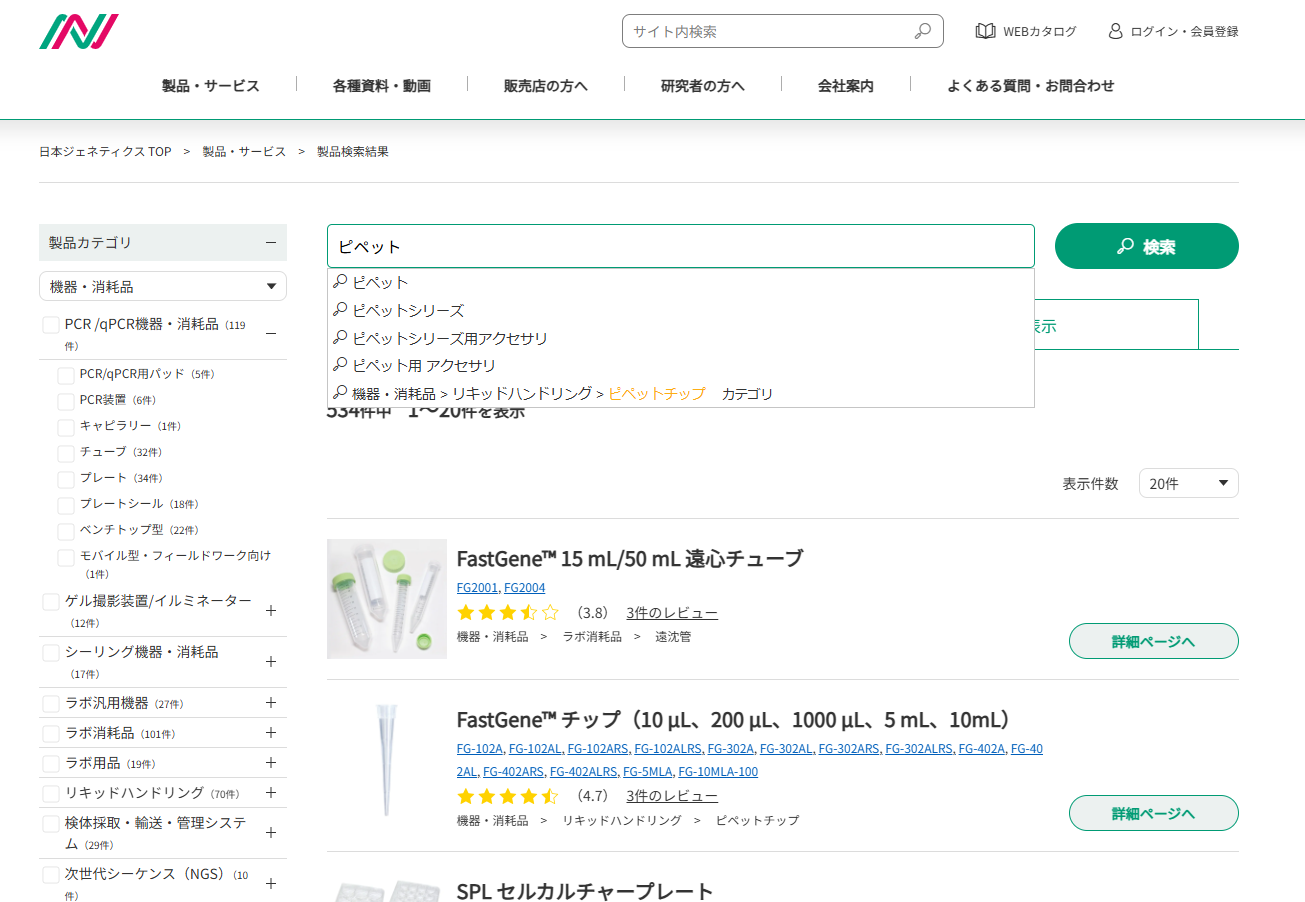
Task: Select suggestion ピペット
Action: coord(680,282)
